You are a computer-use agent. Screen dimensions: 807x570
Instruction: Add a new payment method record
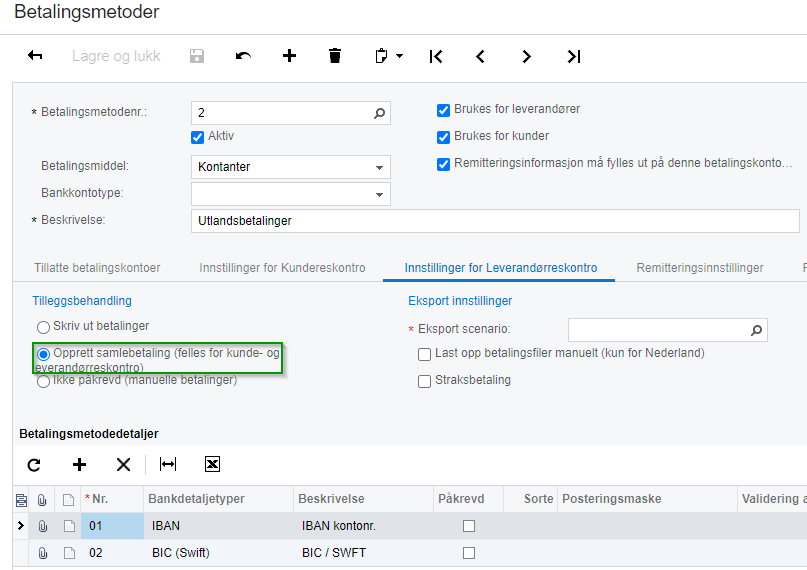(x=289, y=56)
